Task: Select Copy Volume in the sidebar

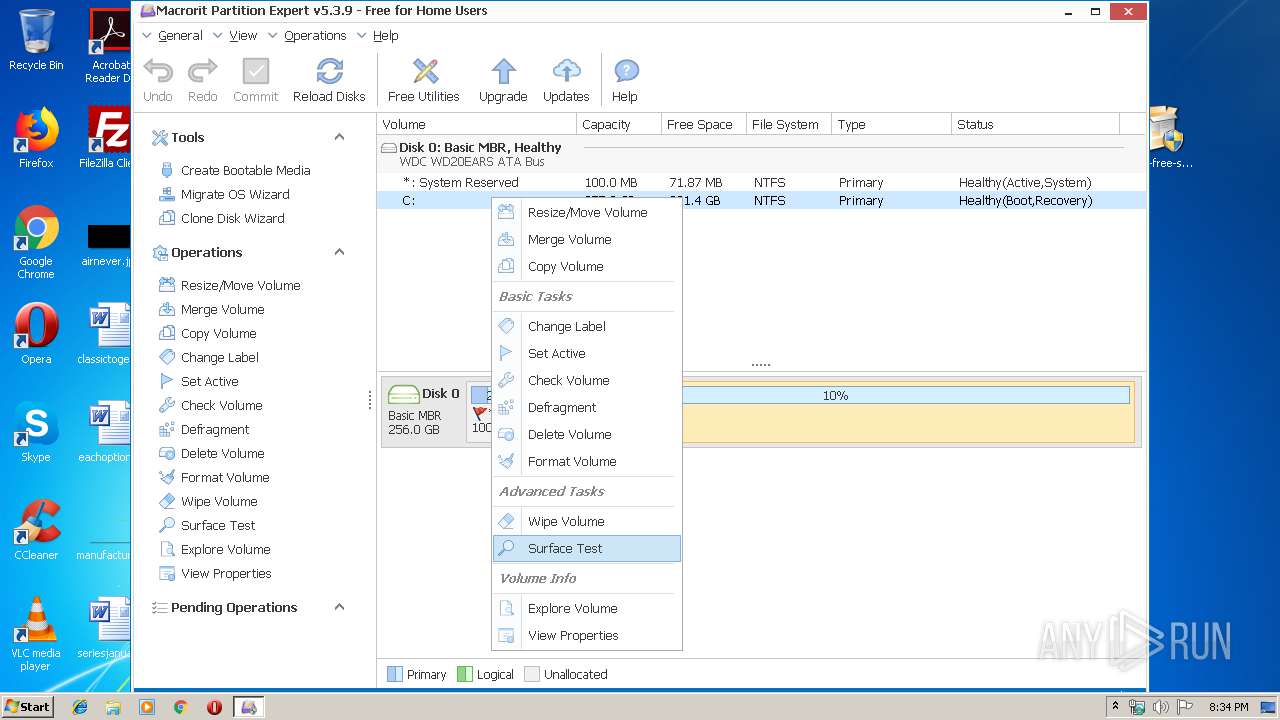Action: click(x=208, y=333)
